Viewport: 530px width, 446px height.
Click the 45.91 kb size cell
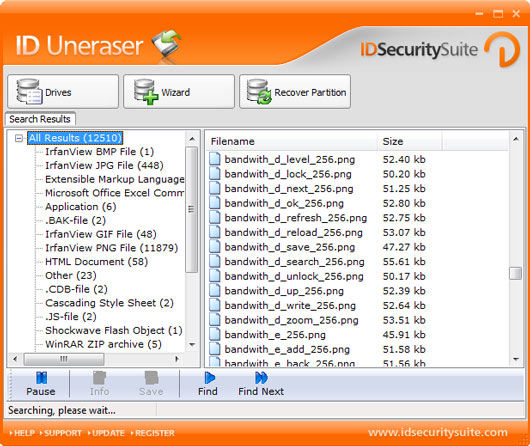tap(404, 335)
